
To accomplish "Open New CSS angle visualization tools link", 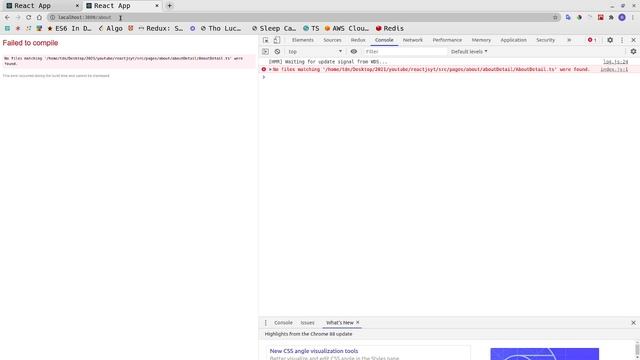I will click(314, 351).
